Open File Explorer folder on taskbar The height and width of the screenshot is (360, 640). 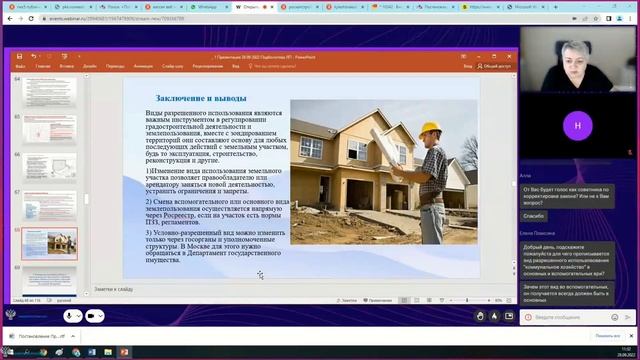coord(108,352)
